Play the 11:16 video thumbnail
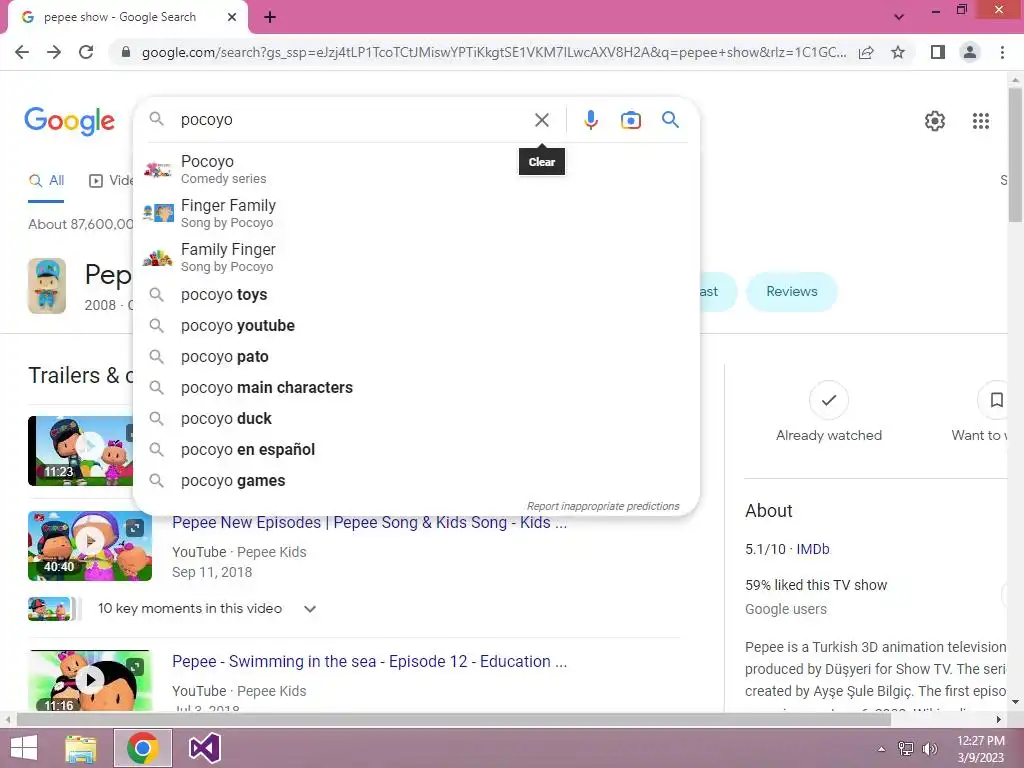Image resolution: width=1024 pixels, height=768 pixels. 90,680
